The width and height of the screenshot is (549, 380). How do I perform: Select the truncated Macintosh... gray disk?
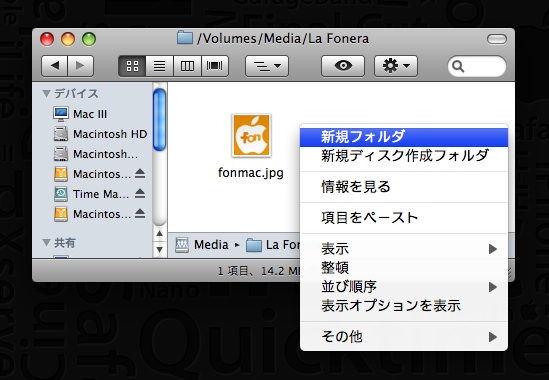point(105,154)
